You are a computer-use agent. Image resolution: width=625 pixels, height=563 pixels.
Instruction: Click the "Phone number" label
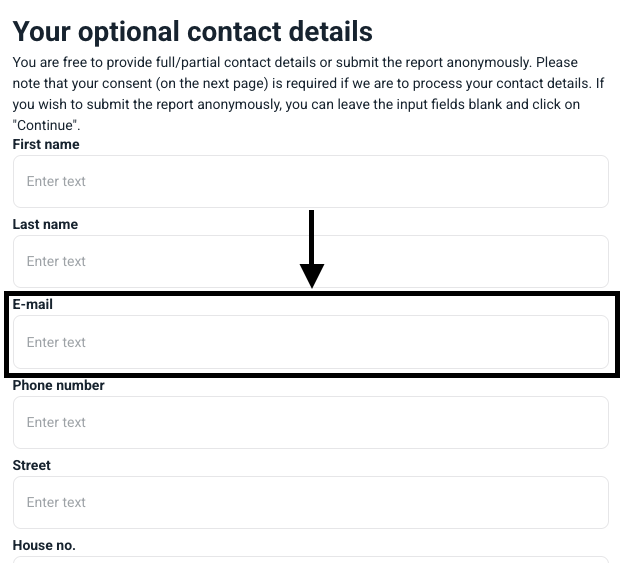coord(58,385)
